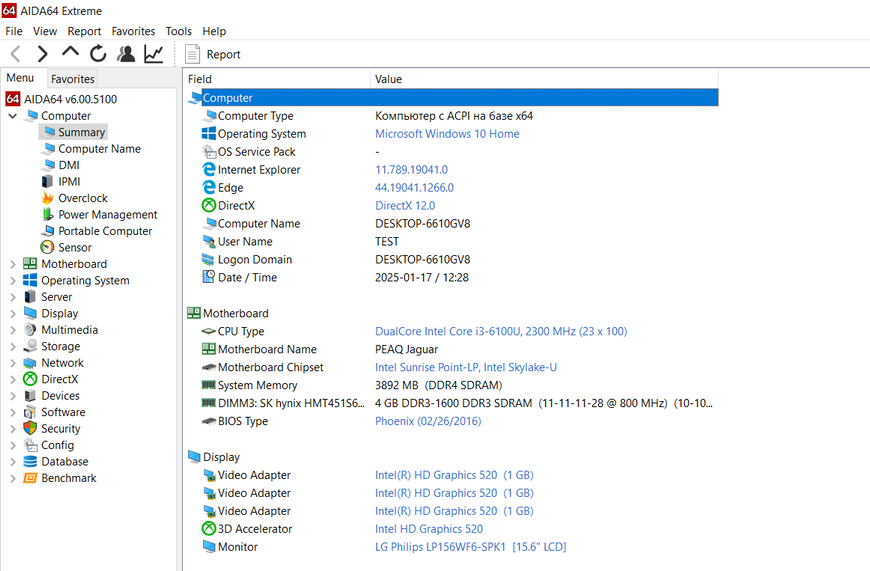
Task: Click the Refresh toolbar icon
Action: point(98,54)
